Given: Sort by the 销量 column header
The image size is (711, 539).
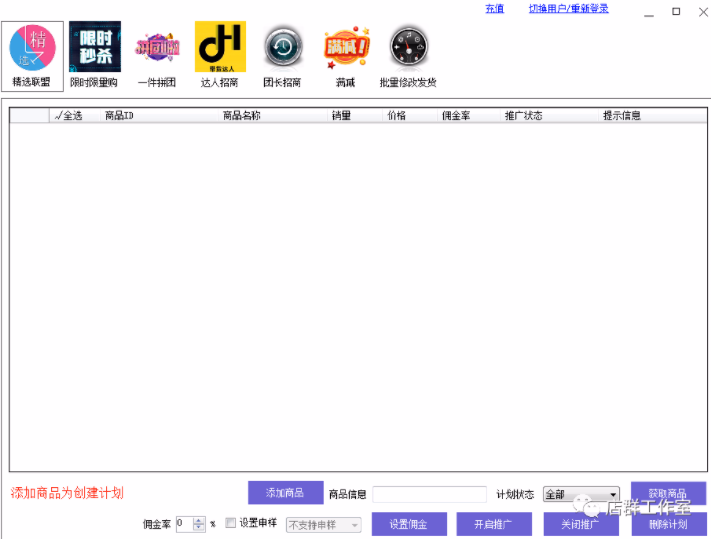Looking at the screenshot, I should (355, 116).
